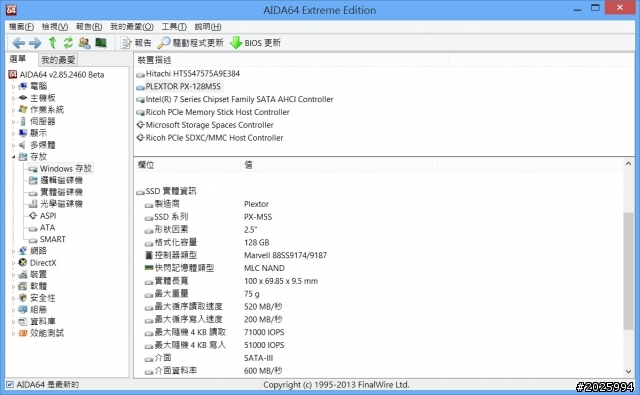Expand the 顯示 tree node
Screen dimensions: 640x395
13,133
